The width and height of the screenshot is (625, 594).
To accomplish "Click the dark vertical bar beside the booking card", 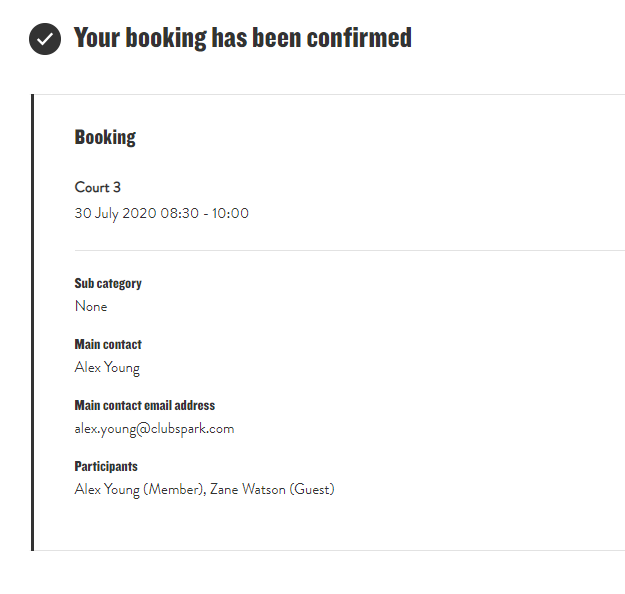I will point(33,322).
